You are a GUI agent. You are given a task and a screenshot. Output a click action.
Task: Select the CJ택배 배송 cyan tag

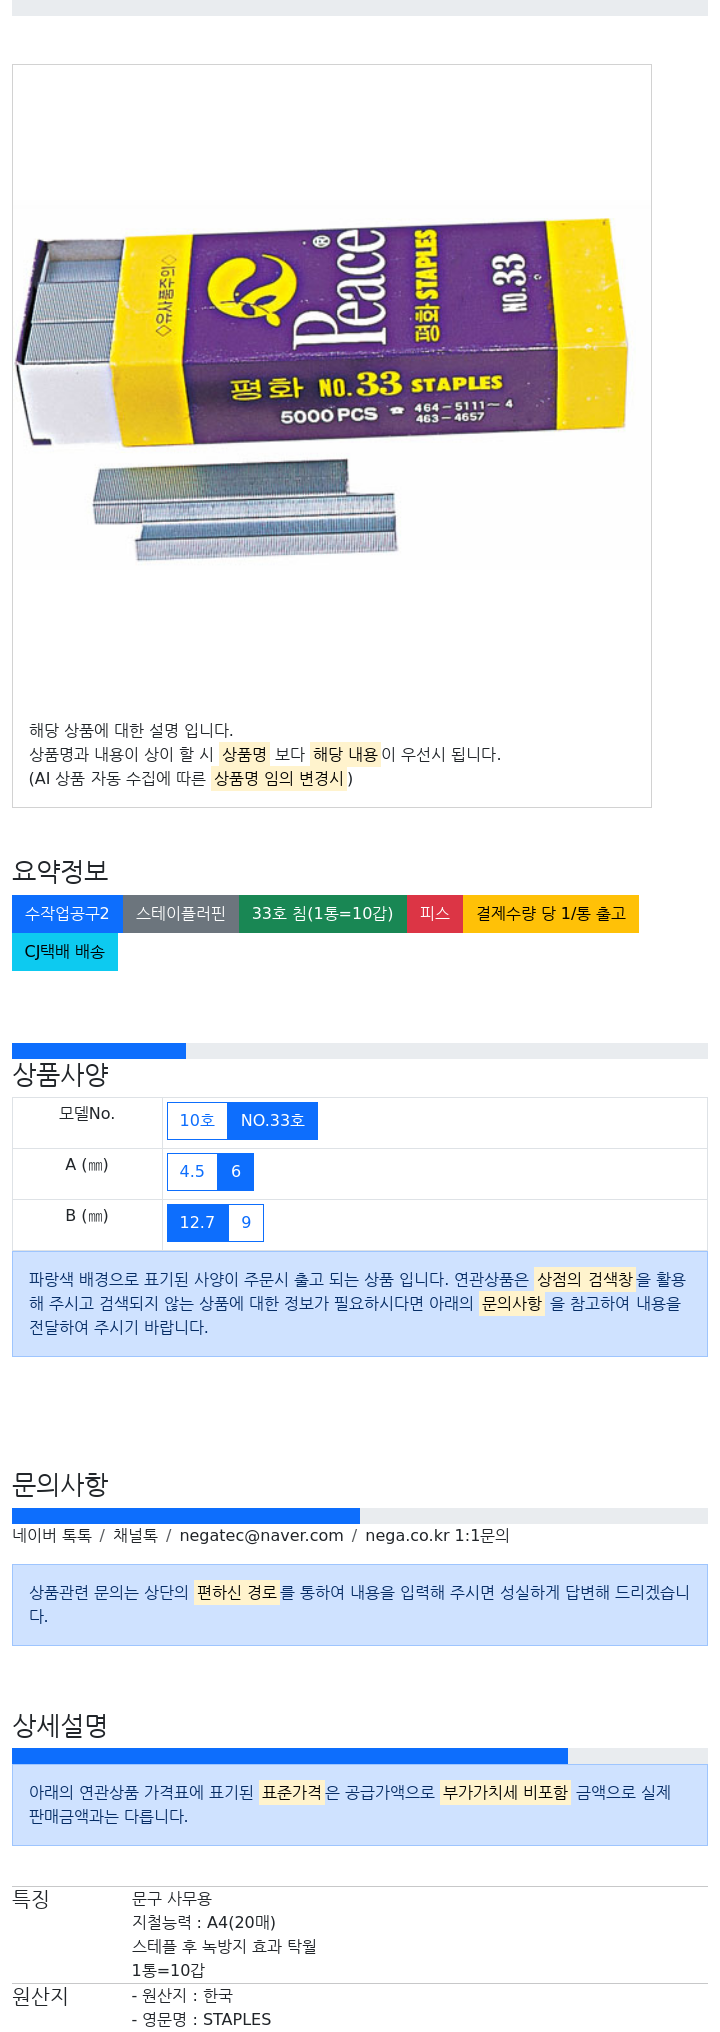point(65,952)
